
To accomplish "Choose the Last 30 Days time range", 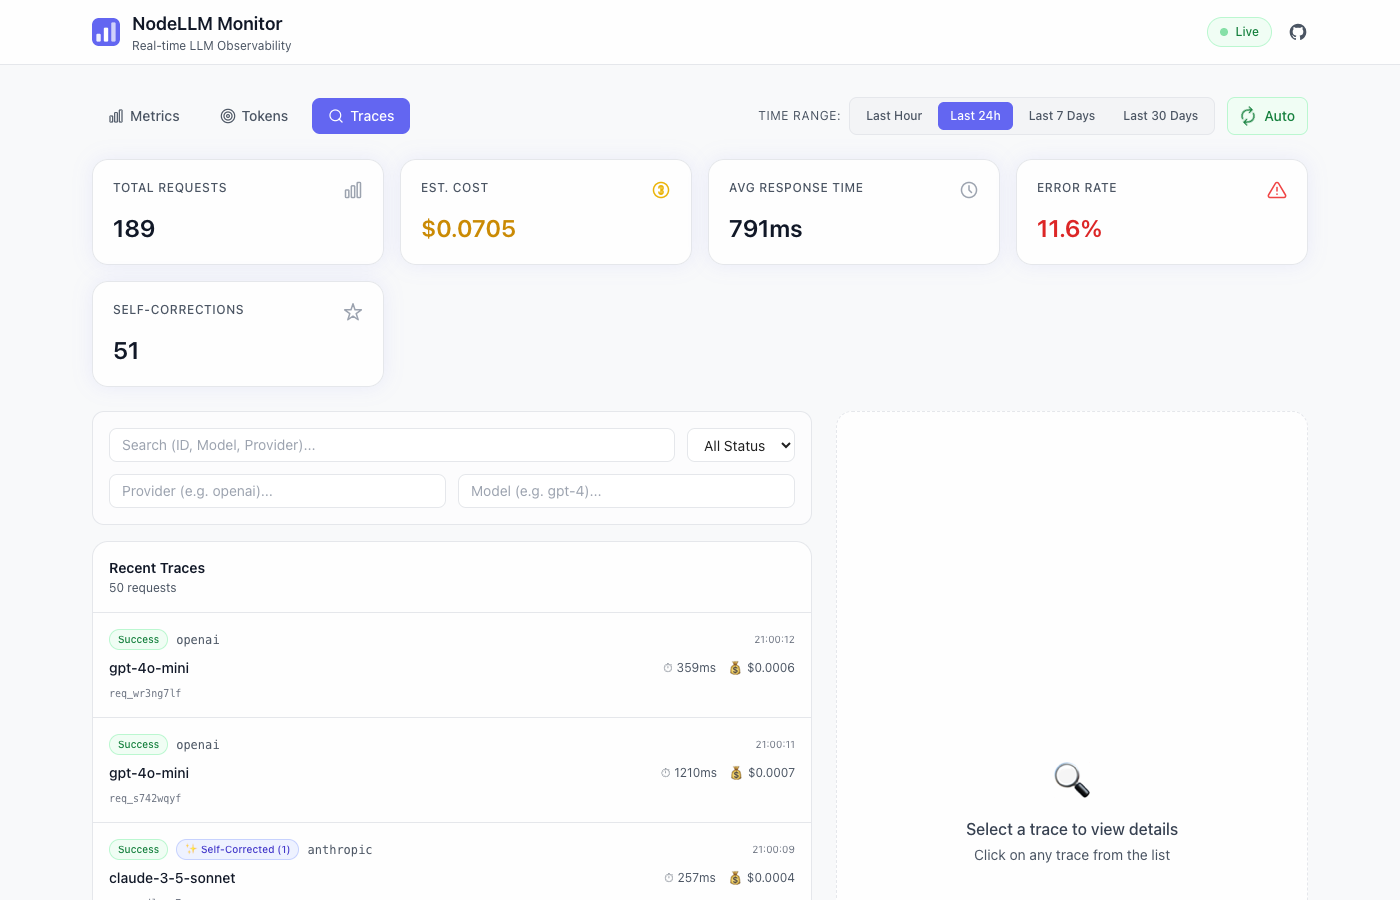I will pyautogui.click(x=1160, y=116).
